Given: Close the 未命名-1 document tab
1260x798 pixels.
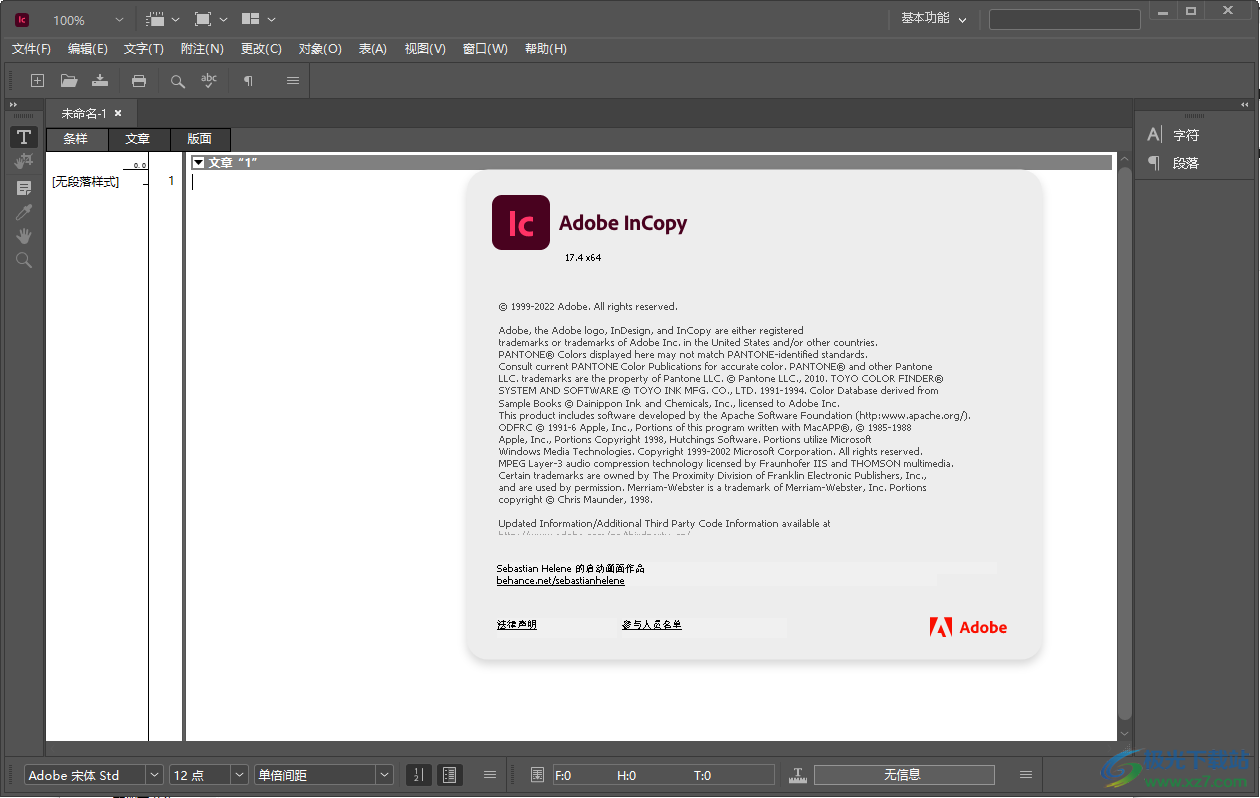Looking at the screenshot, I should click(x=118, y=113).
